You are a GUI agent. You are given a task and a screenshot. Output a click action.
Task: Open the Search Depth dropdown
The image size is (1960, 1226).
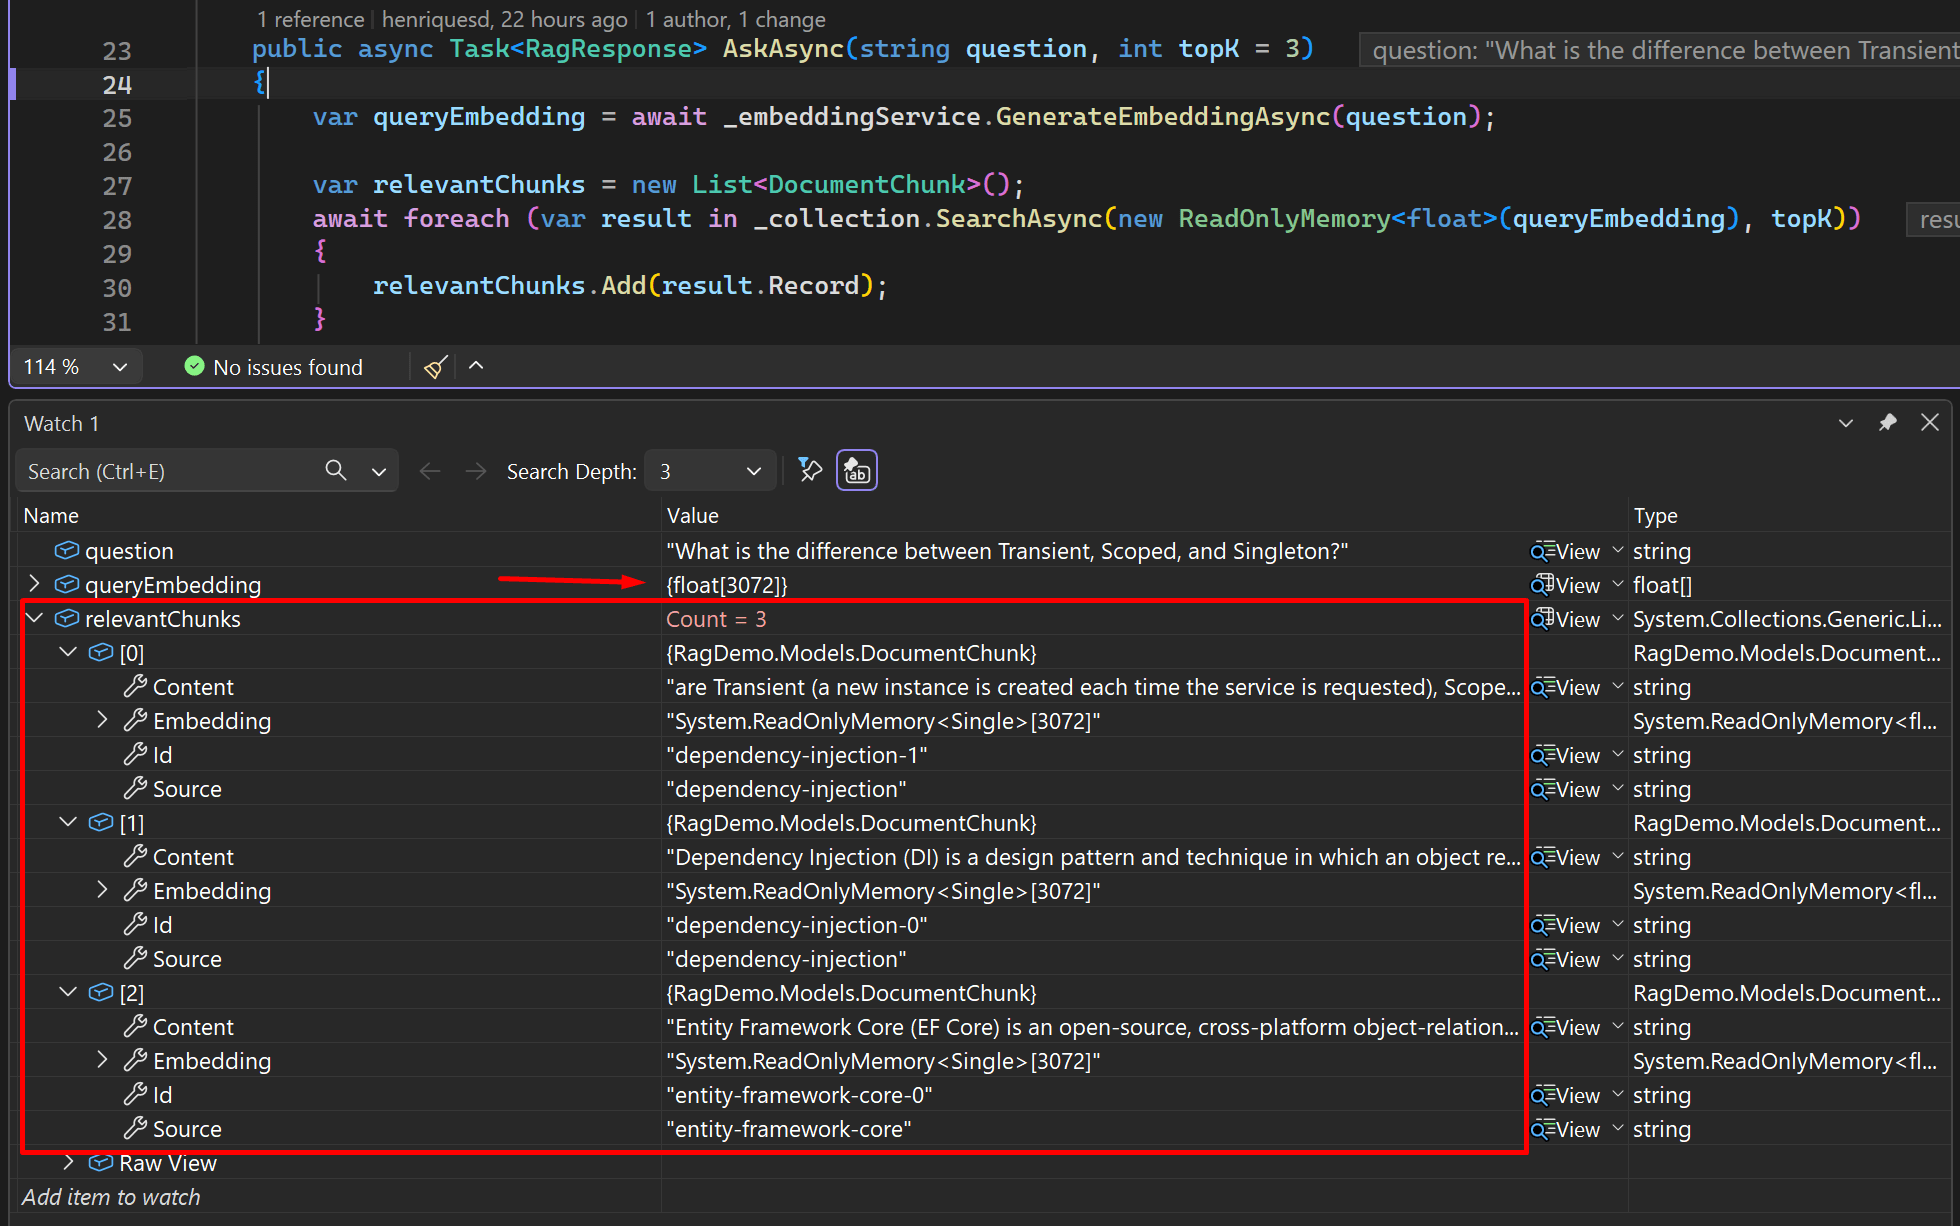click(710, 471)
